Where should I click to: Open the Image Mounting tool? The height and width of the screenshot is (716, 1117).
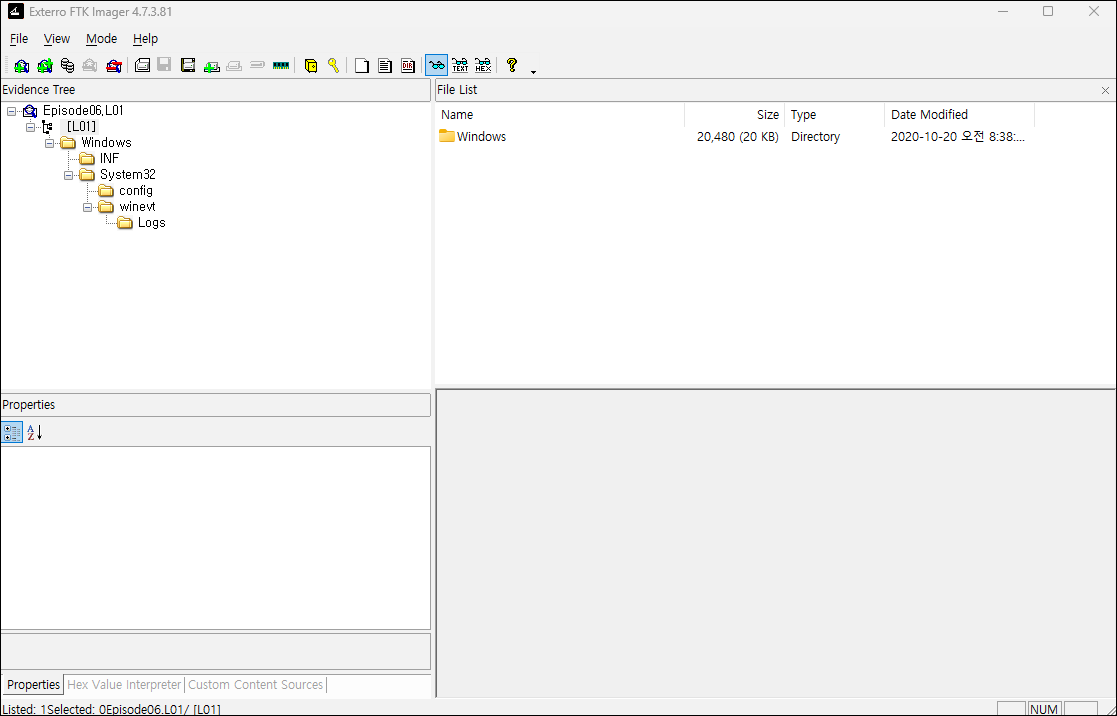67,66
